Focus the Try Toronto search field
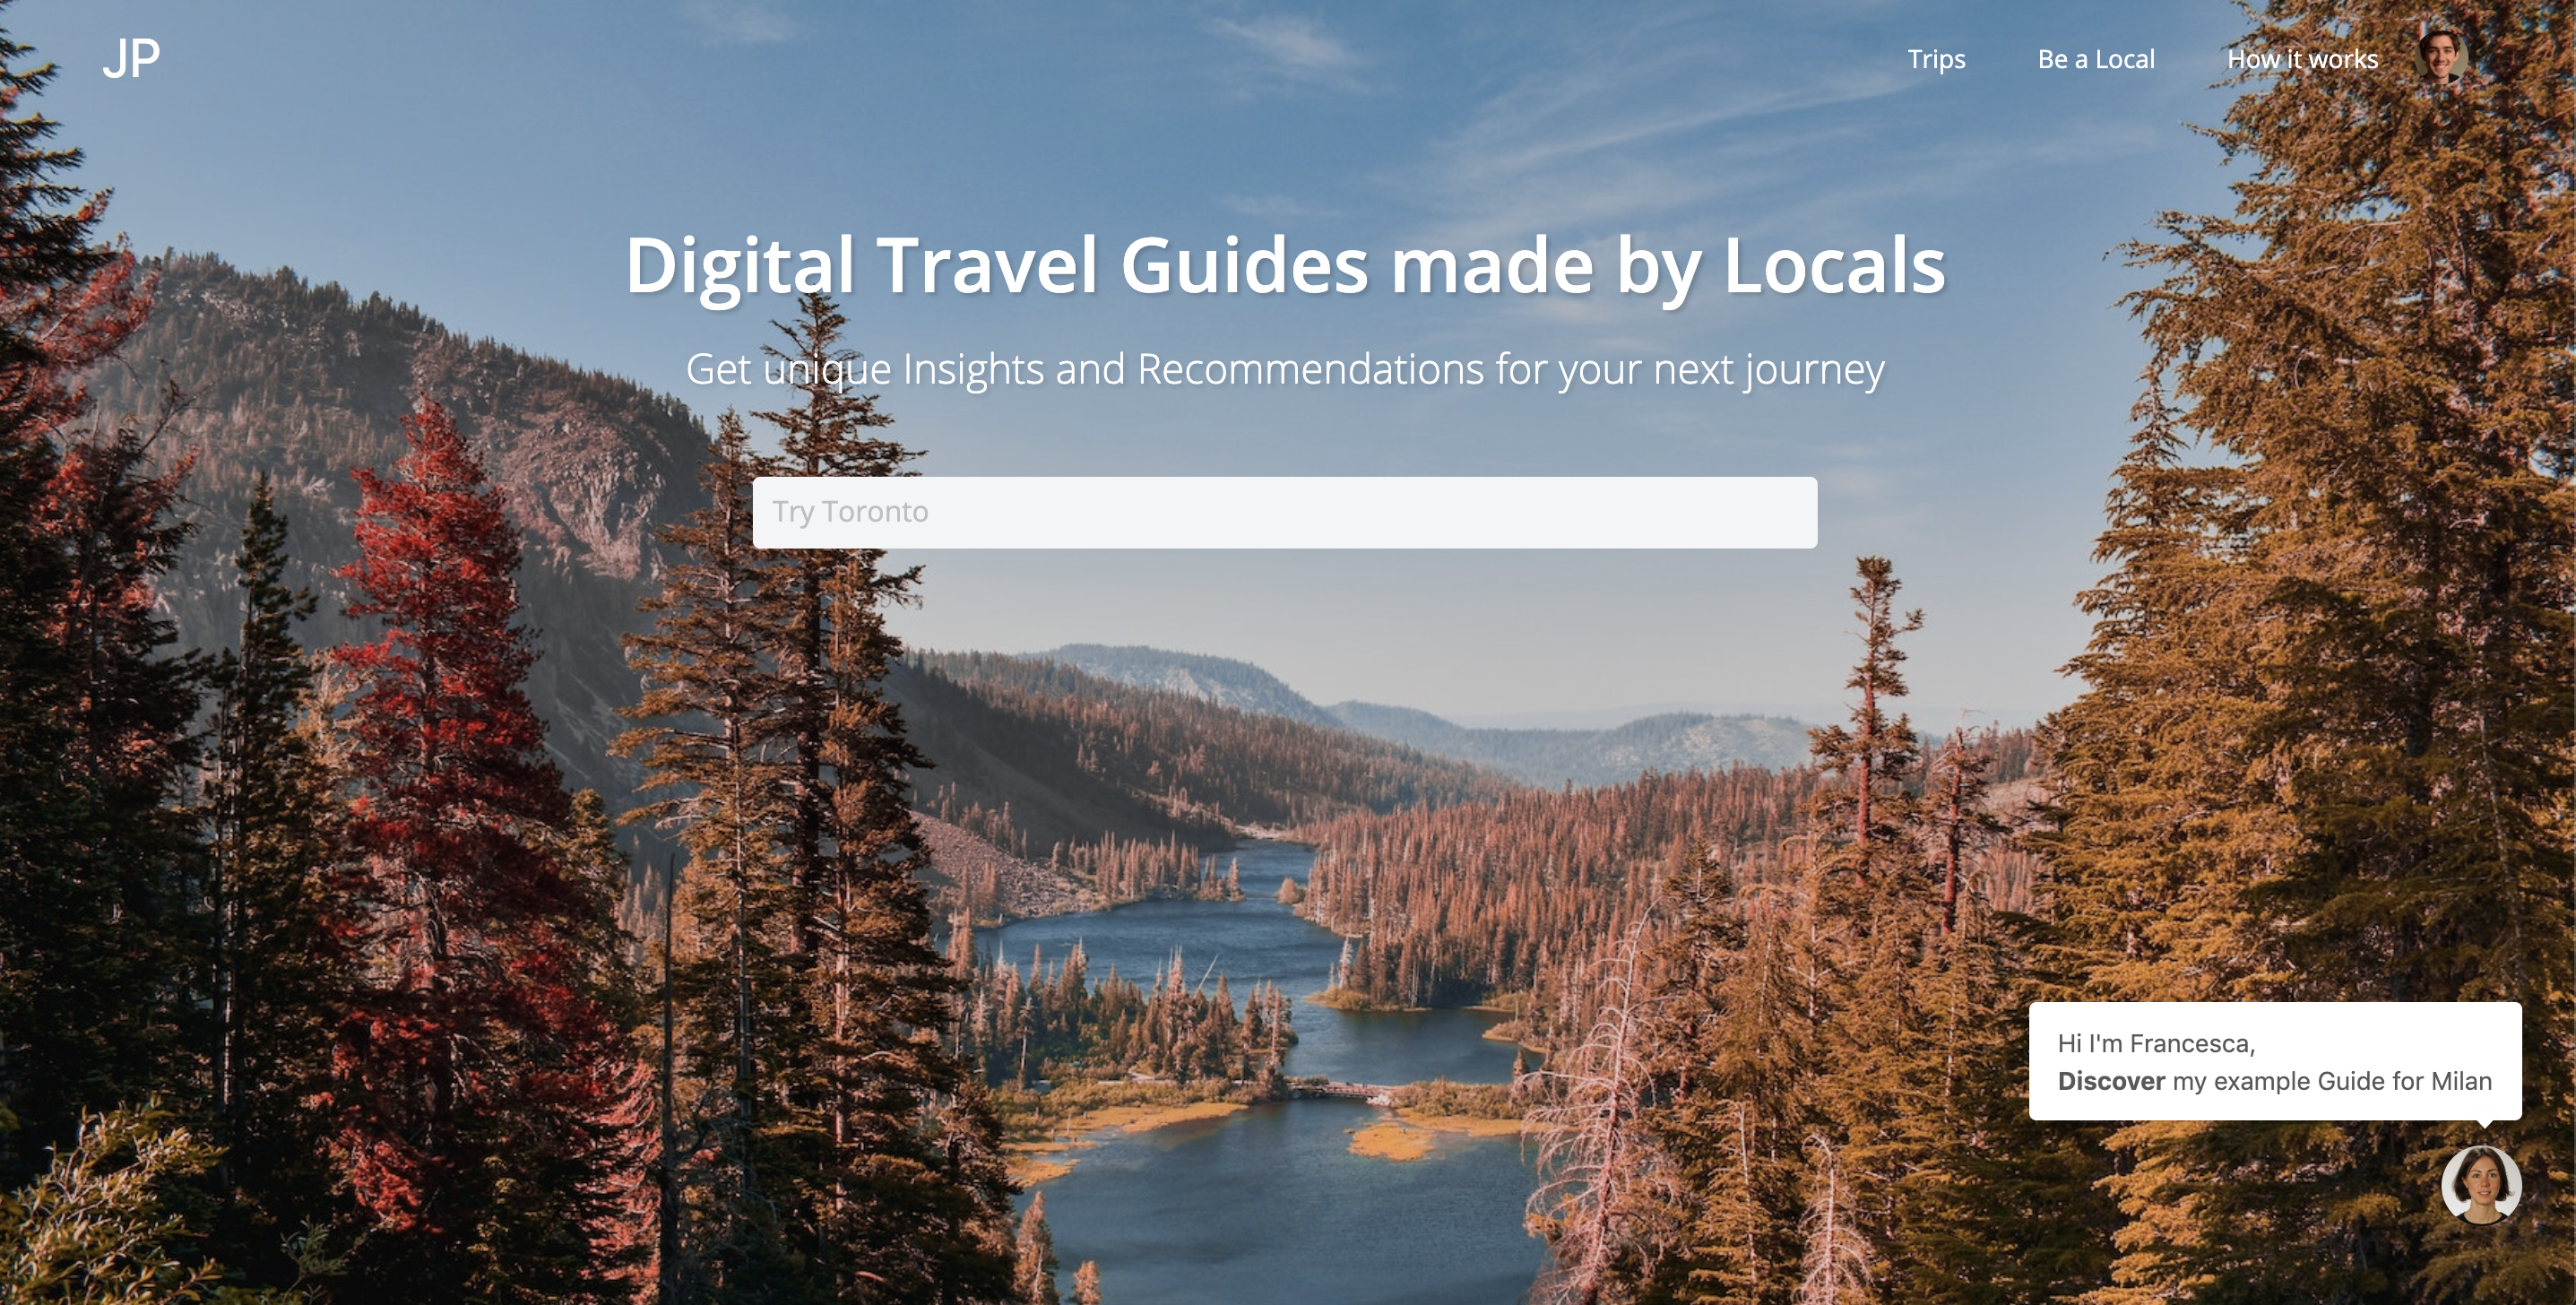 coord(1284,512)
